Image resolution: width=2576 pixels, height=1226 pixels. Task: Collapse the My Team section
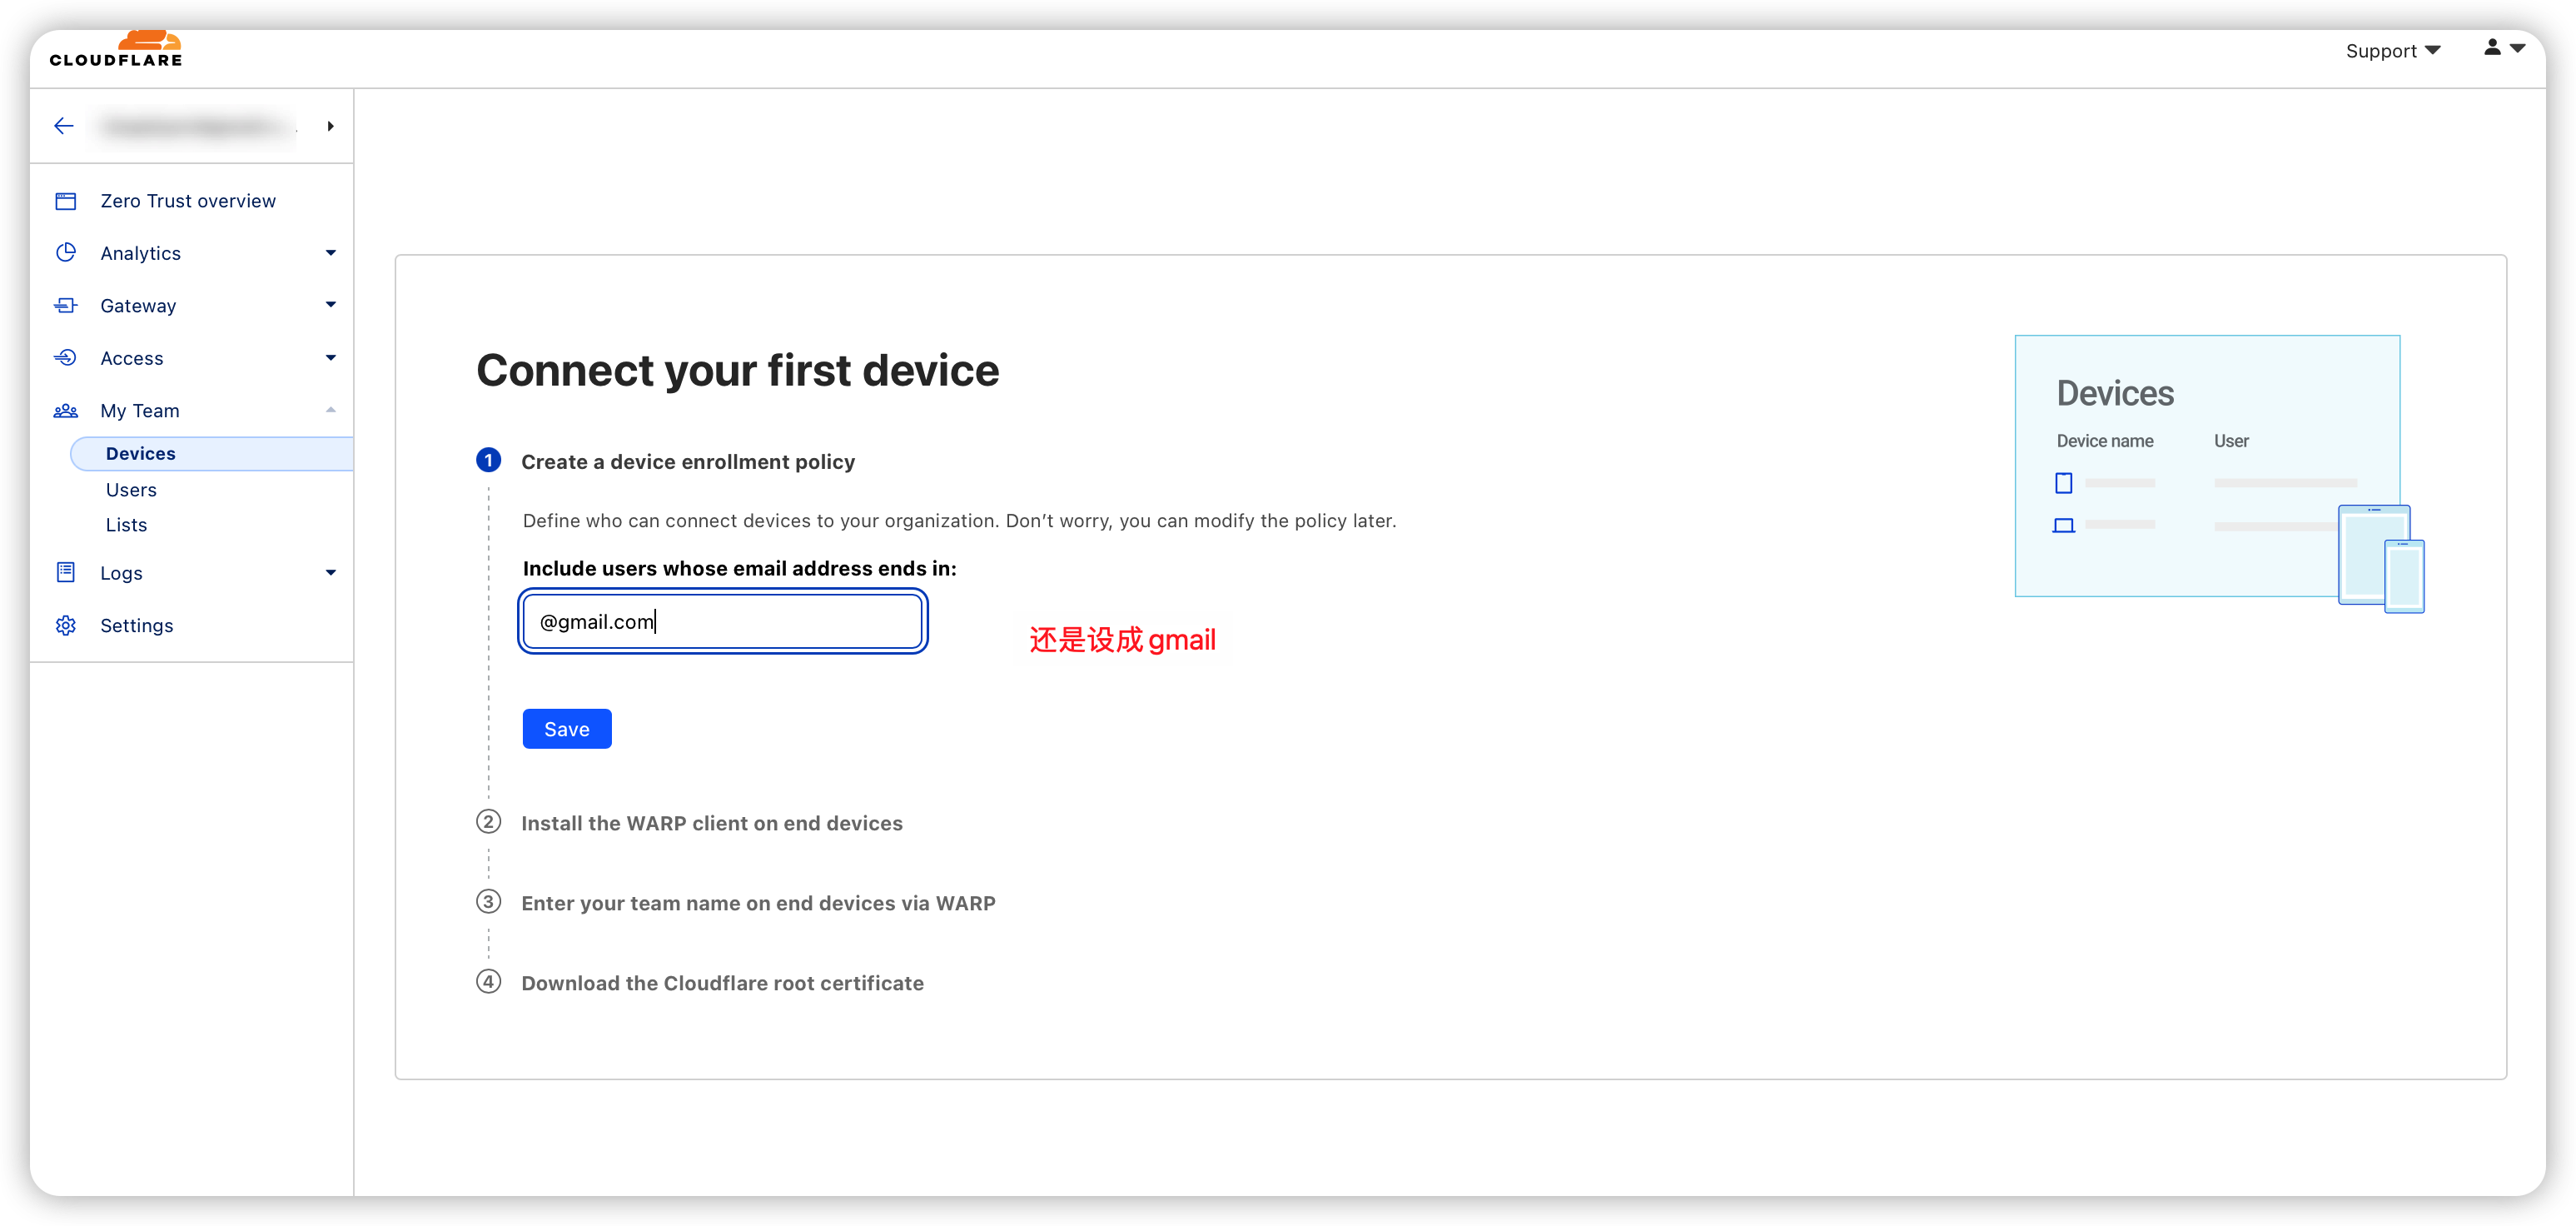[x=331, y=410]
